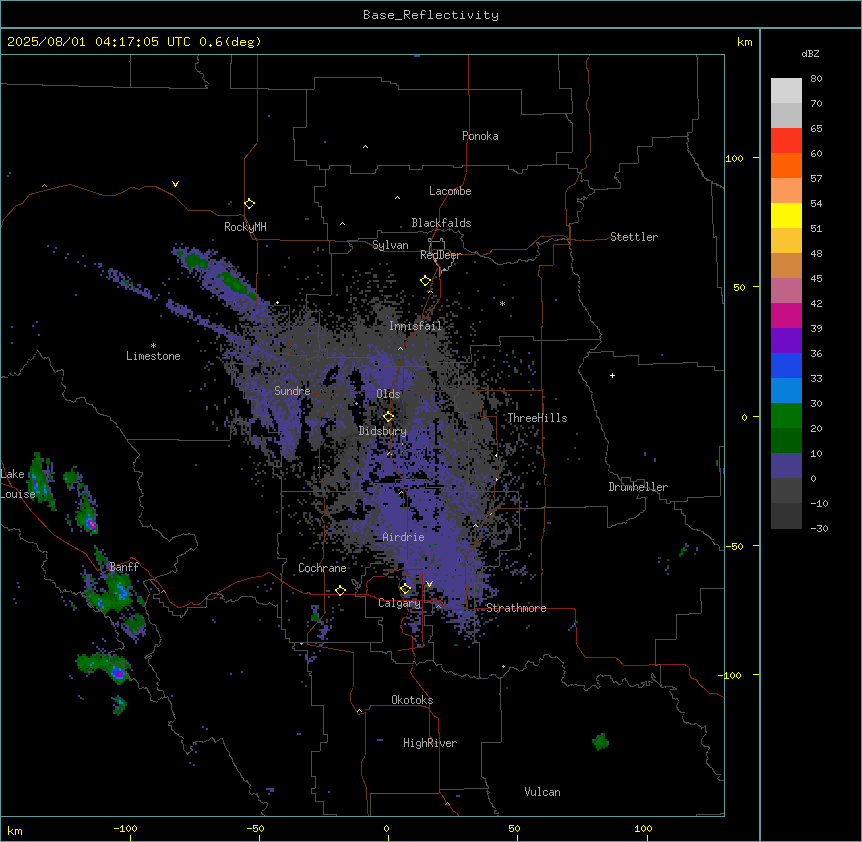Click the Sylvan town label
862x842 pixels.
point(390,245)
